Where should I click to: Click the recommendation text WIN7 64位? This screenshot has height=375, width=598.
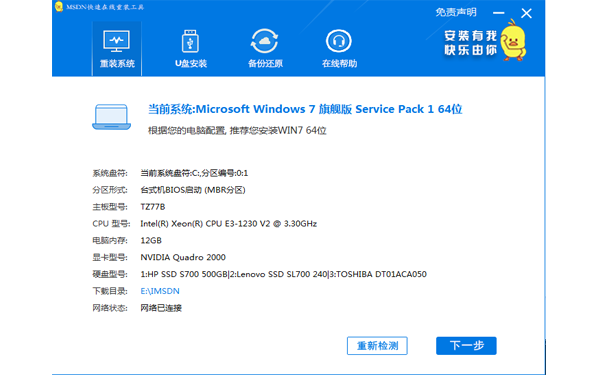point(237,130)
